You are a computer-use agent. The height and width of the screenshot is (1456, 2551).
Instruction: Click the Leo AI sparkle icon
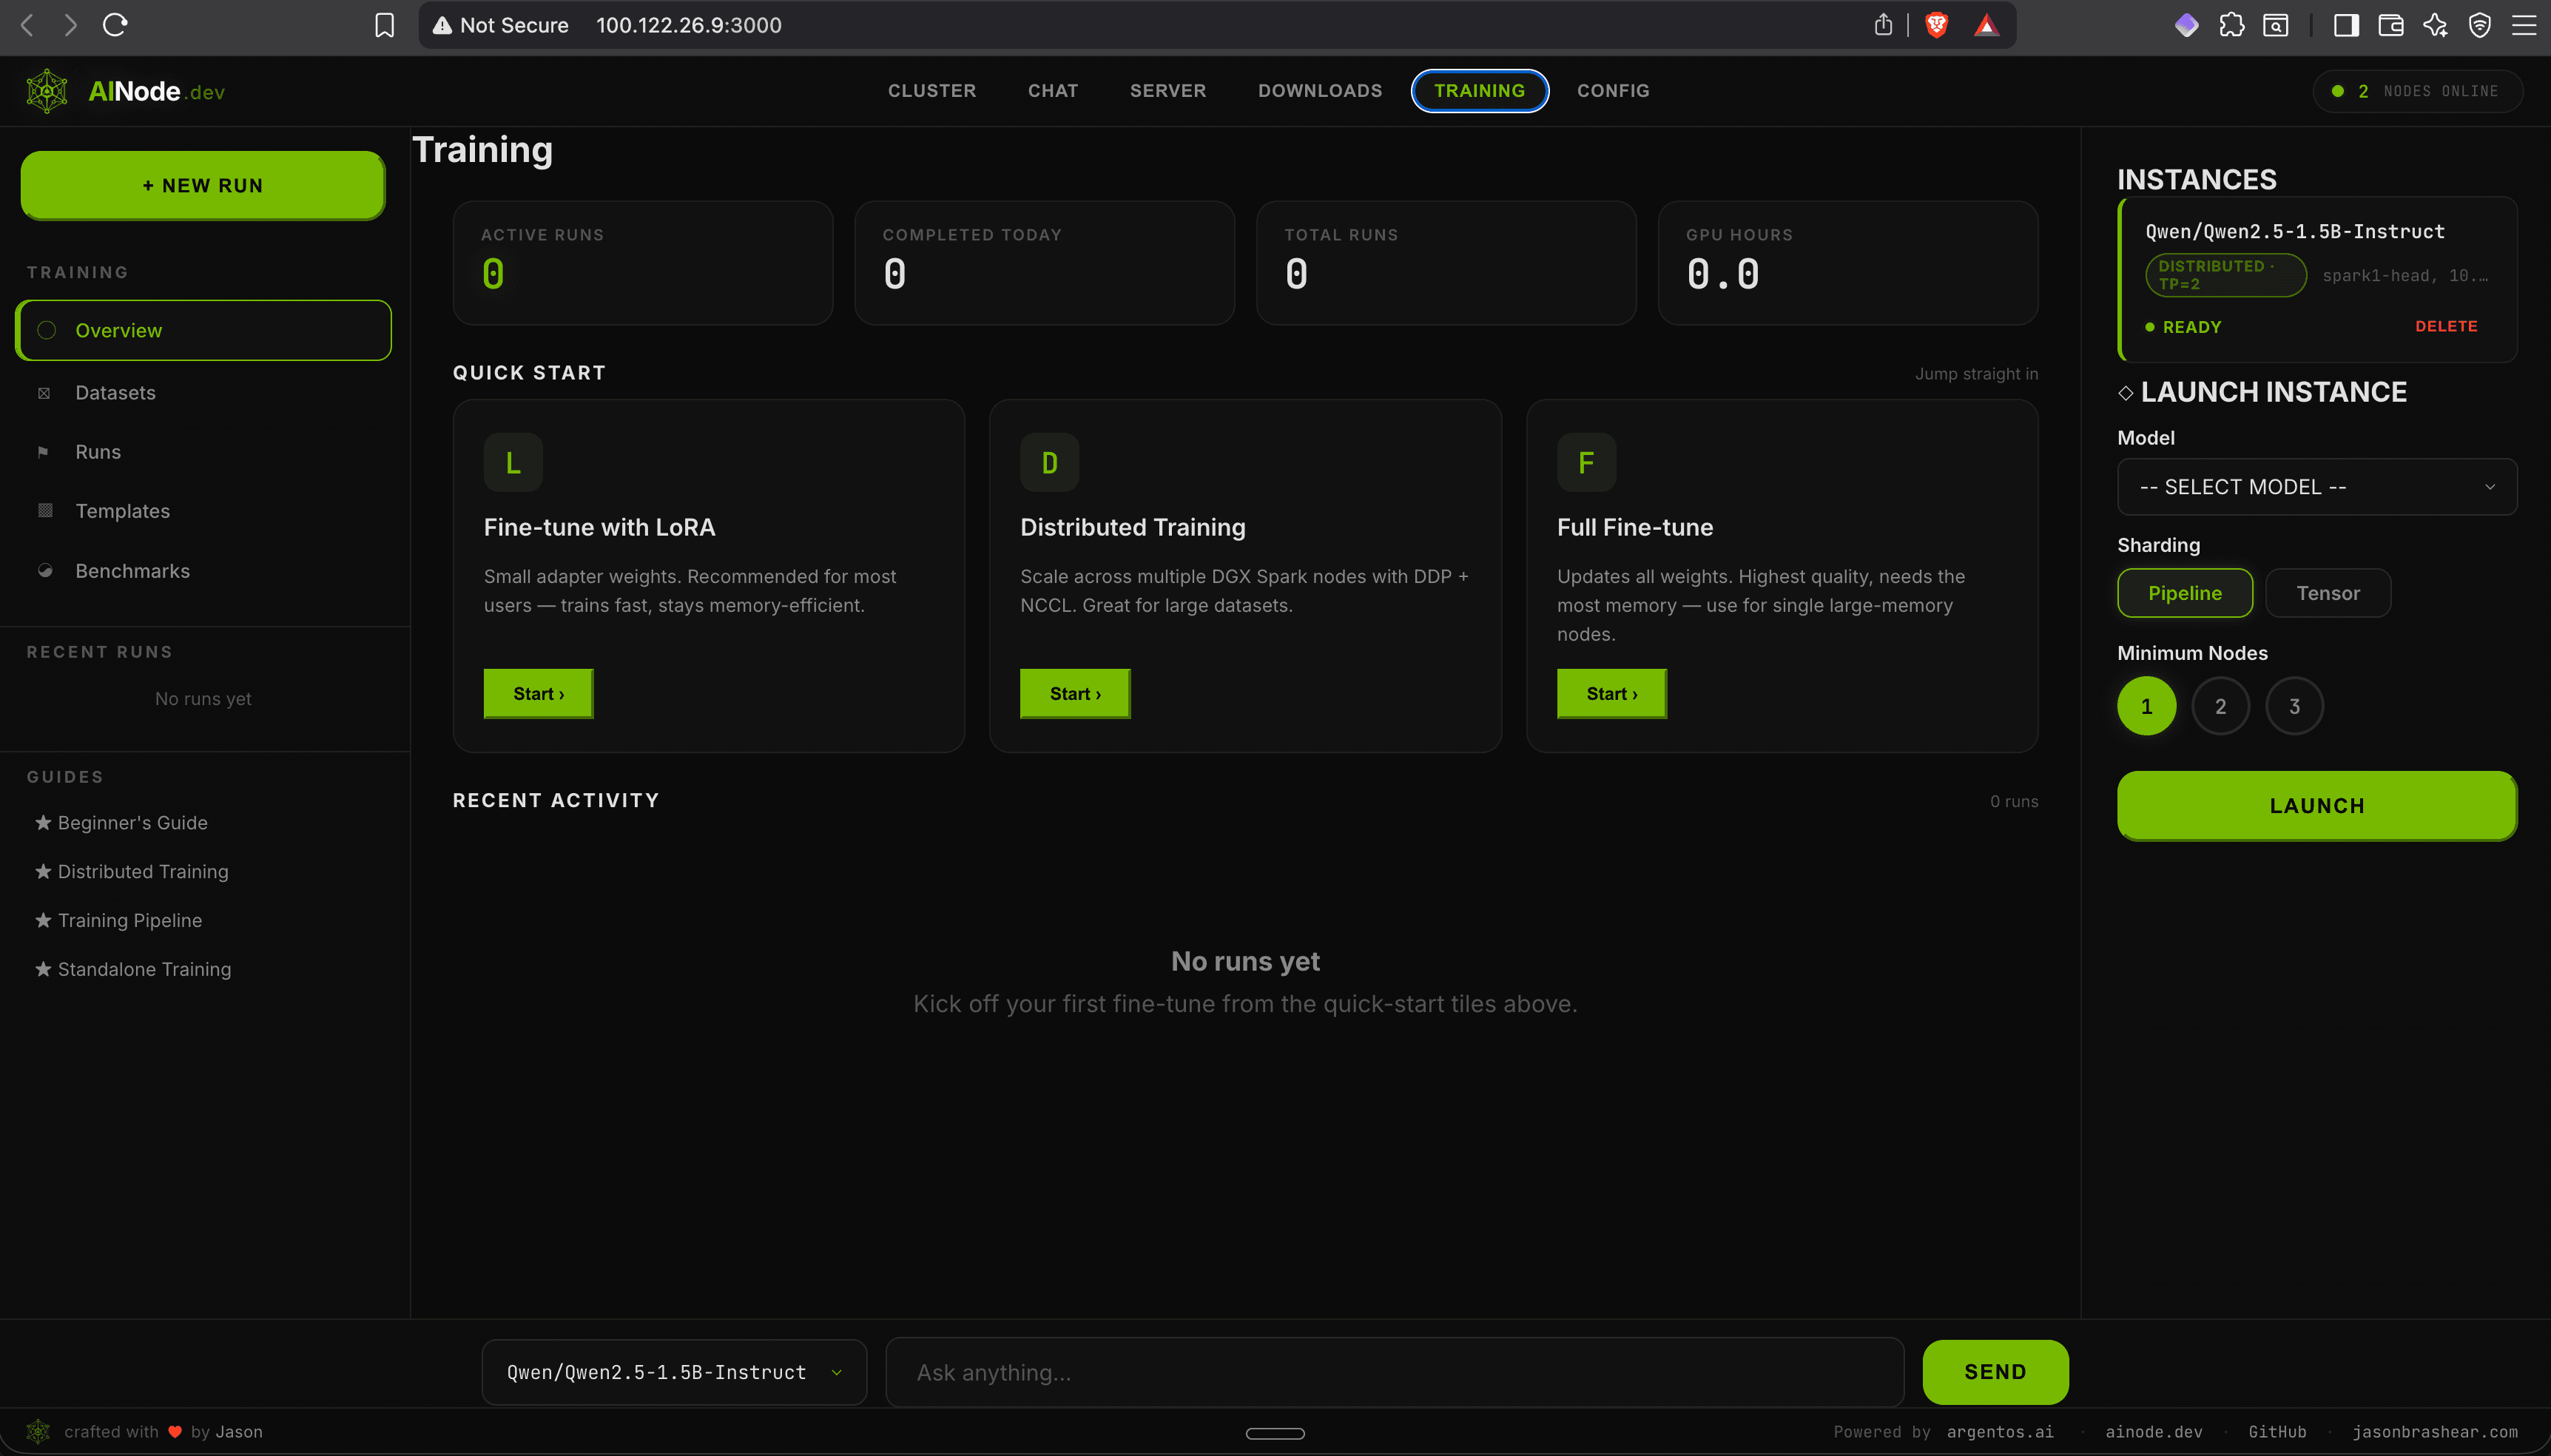click(2436, 25)
